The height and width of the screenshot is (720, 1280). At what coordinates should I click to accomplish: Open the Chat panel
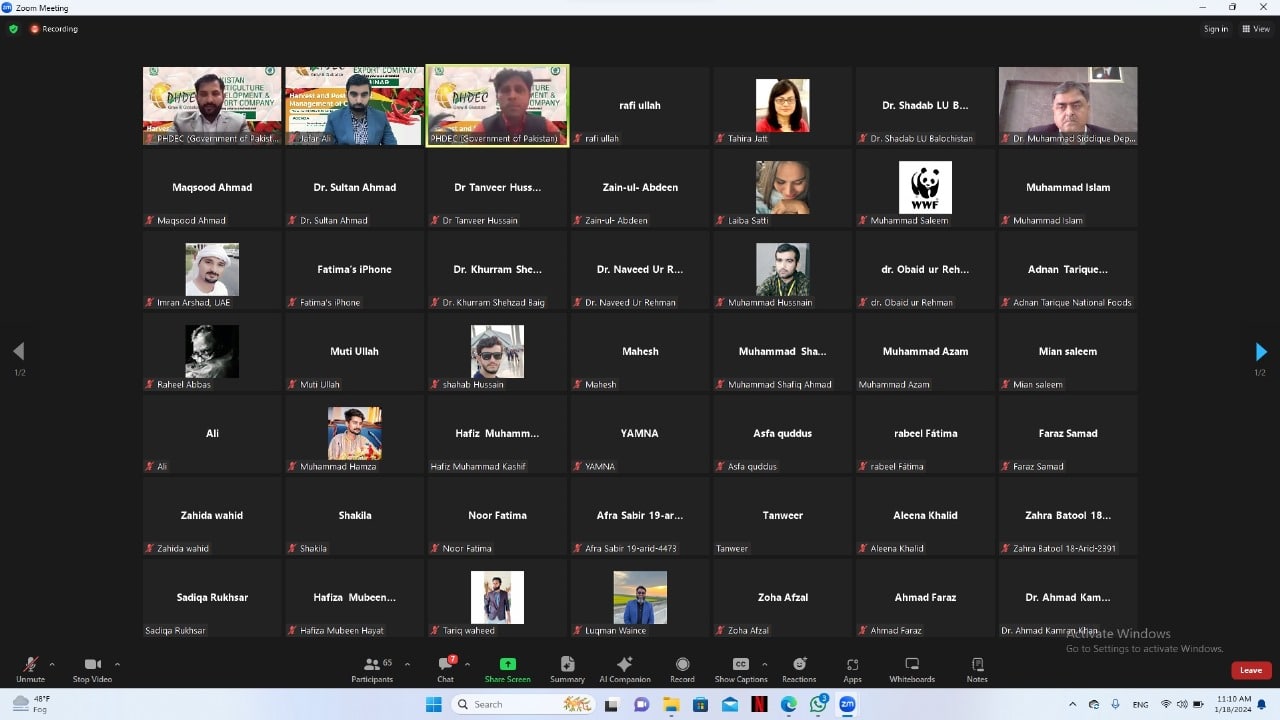point(445,669)
